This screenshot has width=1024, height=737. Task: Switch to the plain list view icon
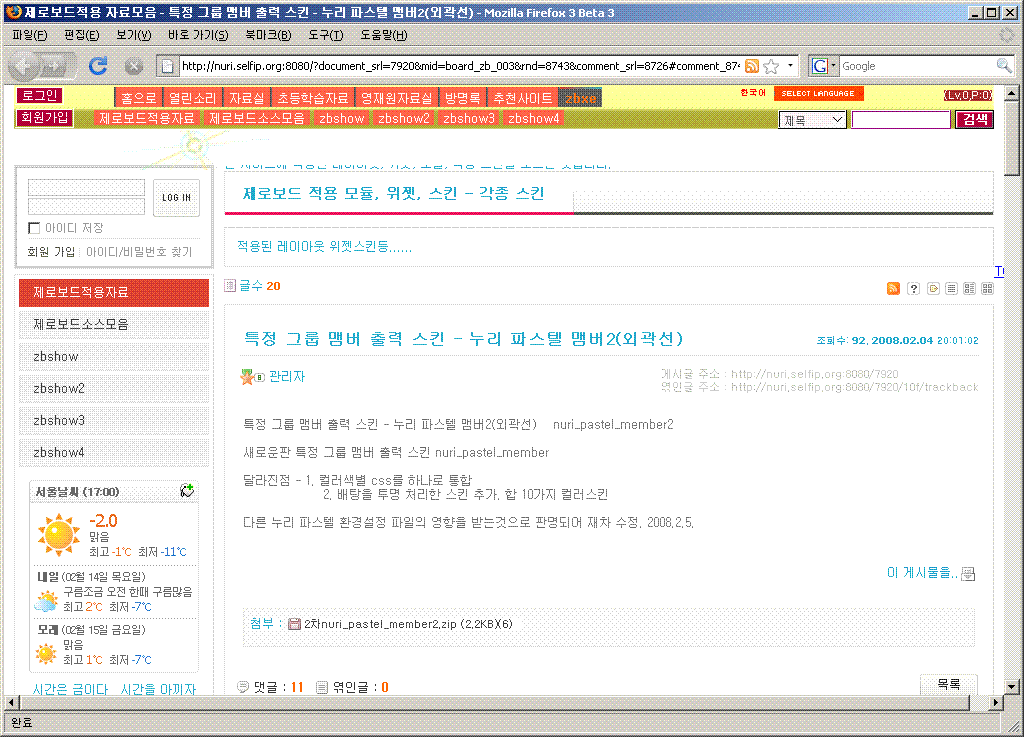coord(952,289)
